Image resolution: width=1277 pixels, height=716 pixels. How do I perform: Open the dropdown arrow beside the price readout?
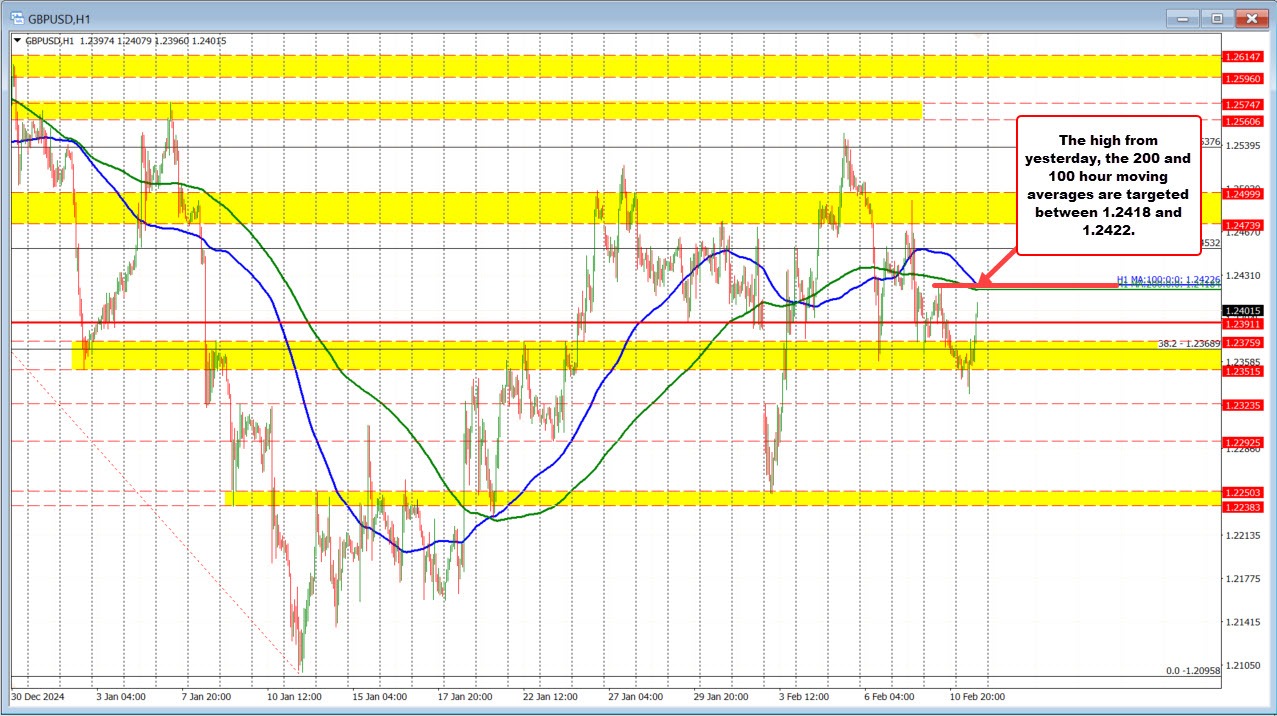click(17, 40)
